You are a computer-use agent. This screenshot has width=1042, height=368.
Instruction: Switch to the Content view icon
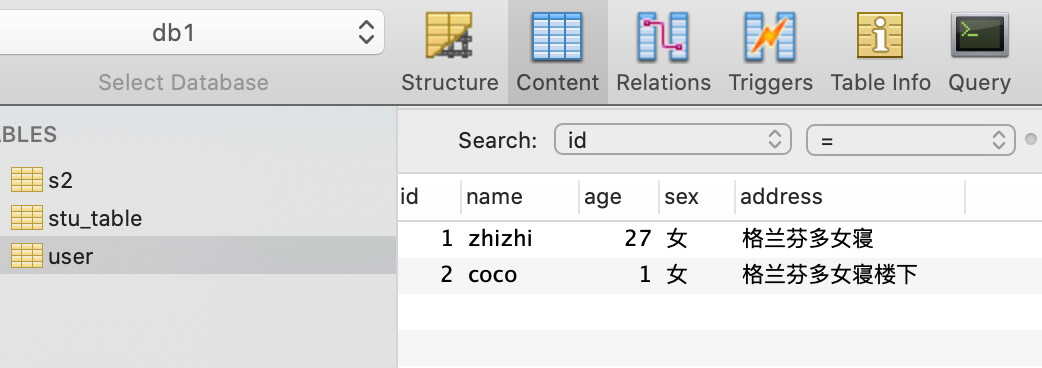(557, 36)
